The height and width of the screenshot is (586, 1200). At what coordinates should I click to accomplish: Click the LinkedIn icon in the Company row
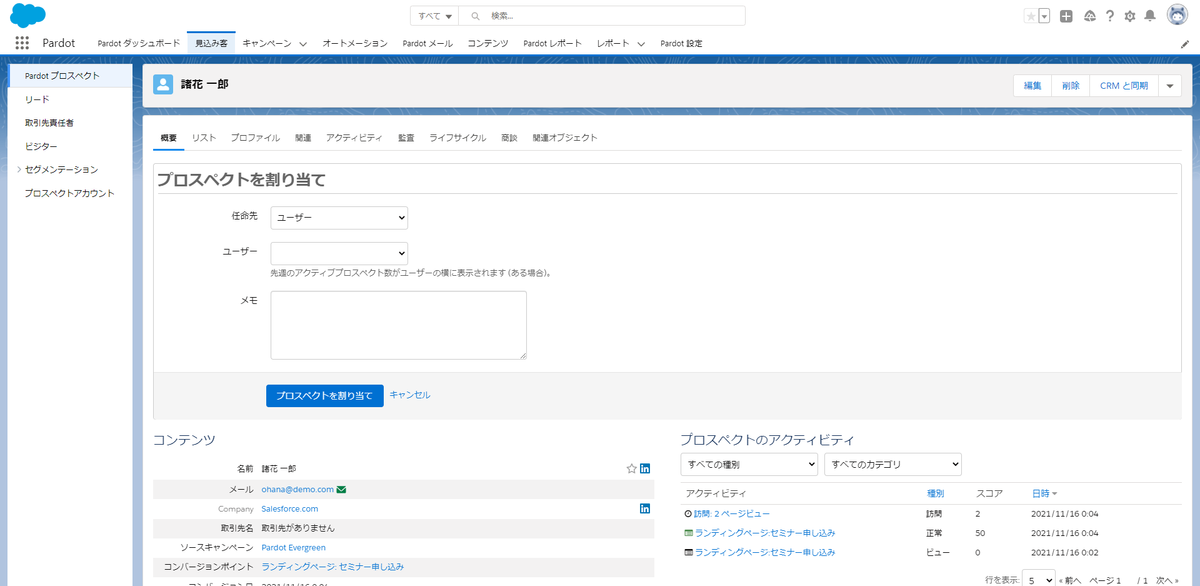pos(645,508)
